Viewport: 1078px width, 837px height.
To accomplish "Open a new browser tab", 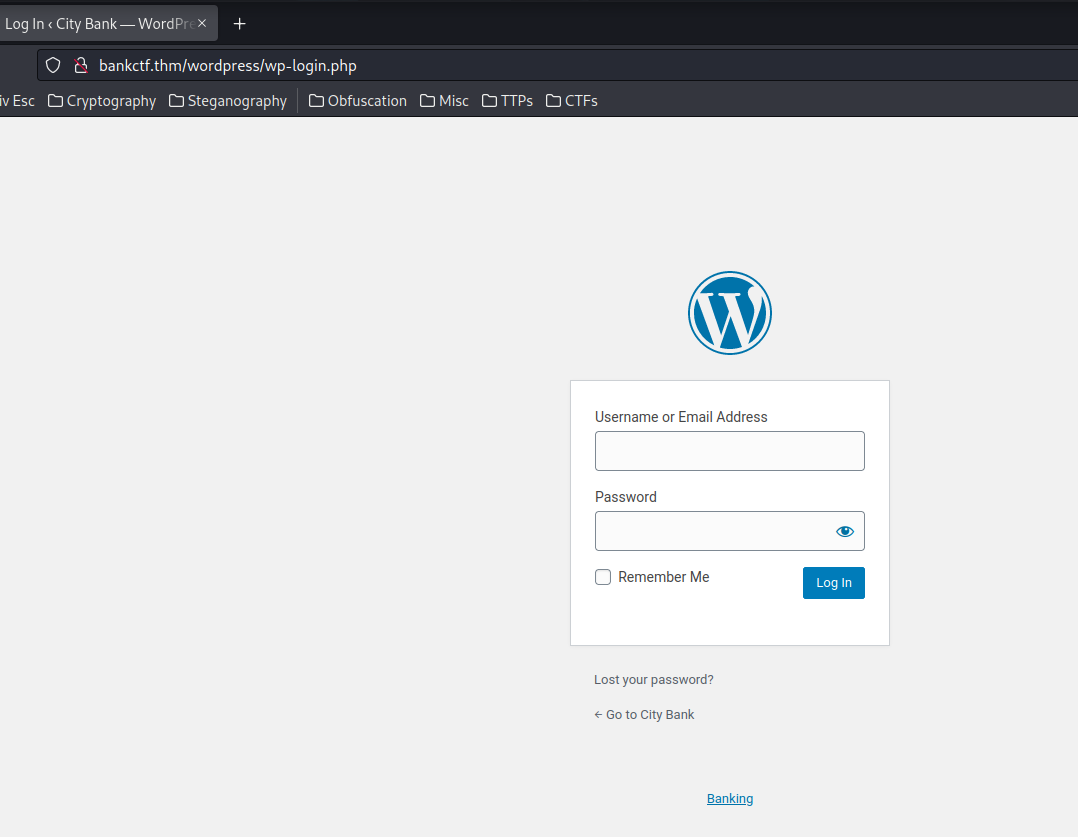I will (239, 24).
